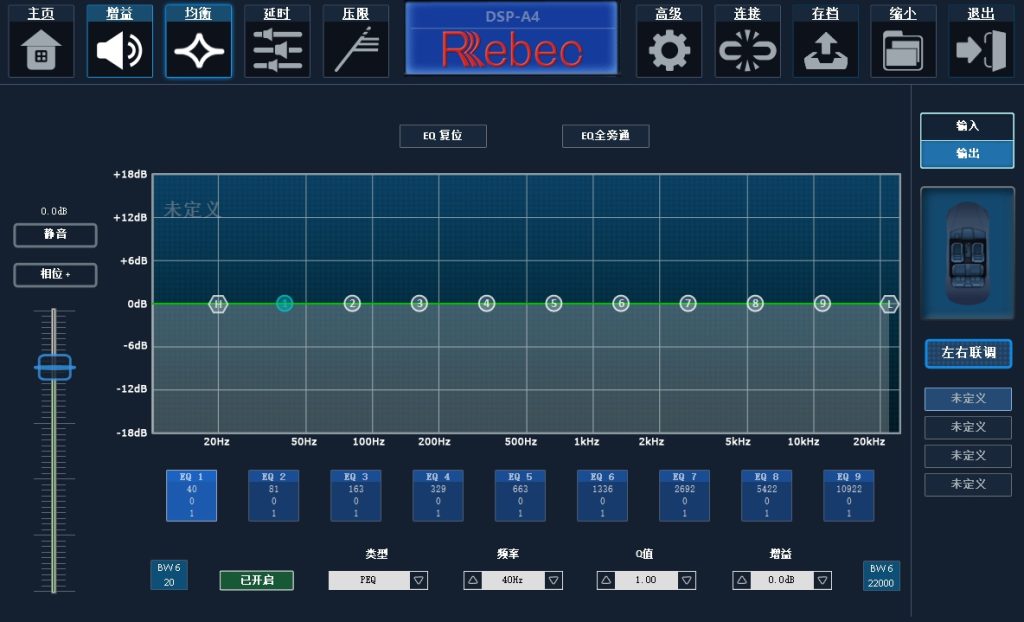The width and height of the screenshot is (1024, 622).
Task: Toggle 左右联调 left-right link
Action: pos(968,353)
